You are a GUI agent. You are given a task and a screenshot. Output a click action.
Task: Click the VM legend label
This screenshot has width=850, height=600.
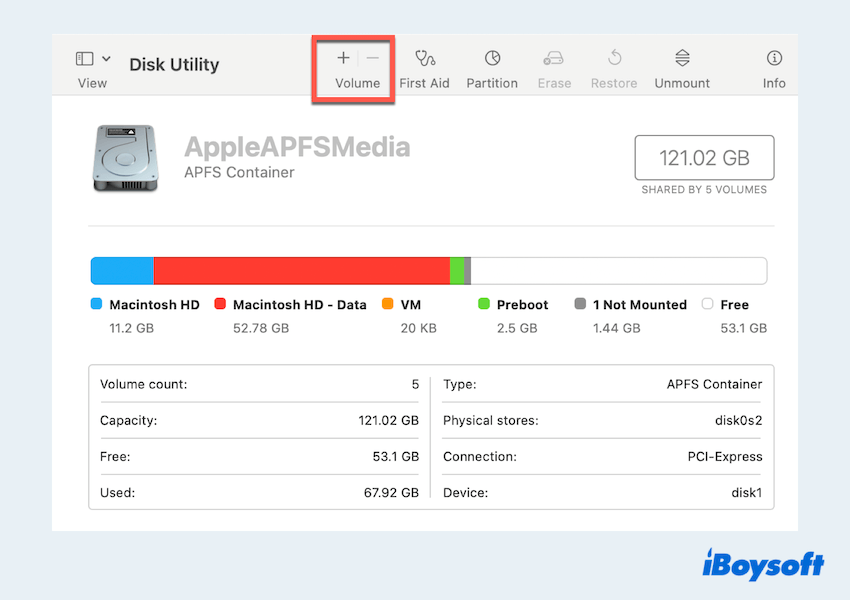click(411, 305)
